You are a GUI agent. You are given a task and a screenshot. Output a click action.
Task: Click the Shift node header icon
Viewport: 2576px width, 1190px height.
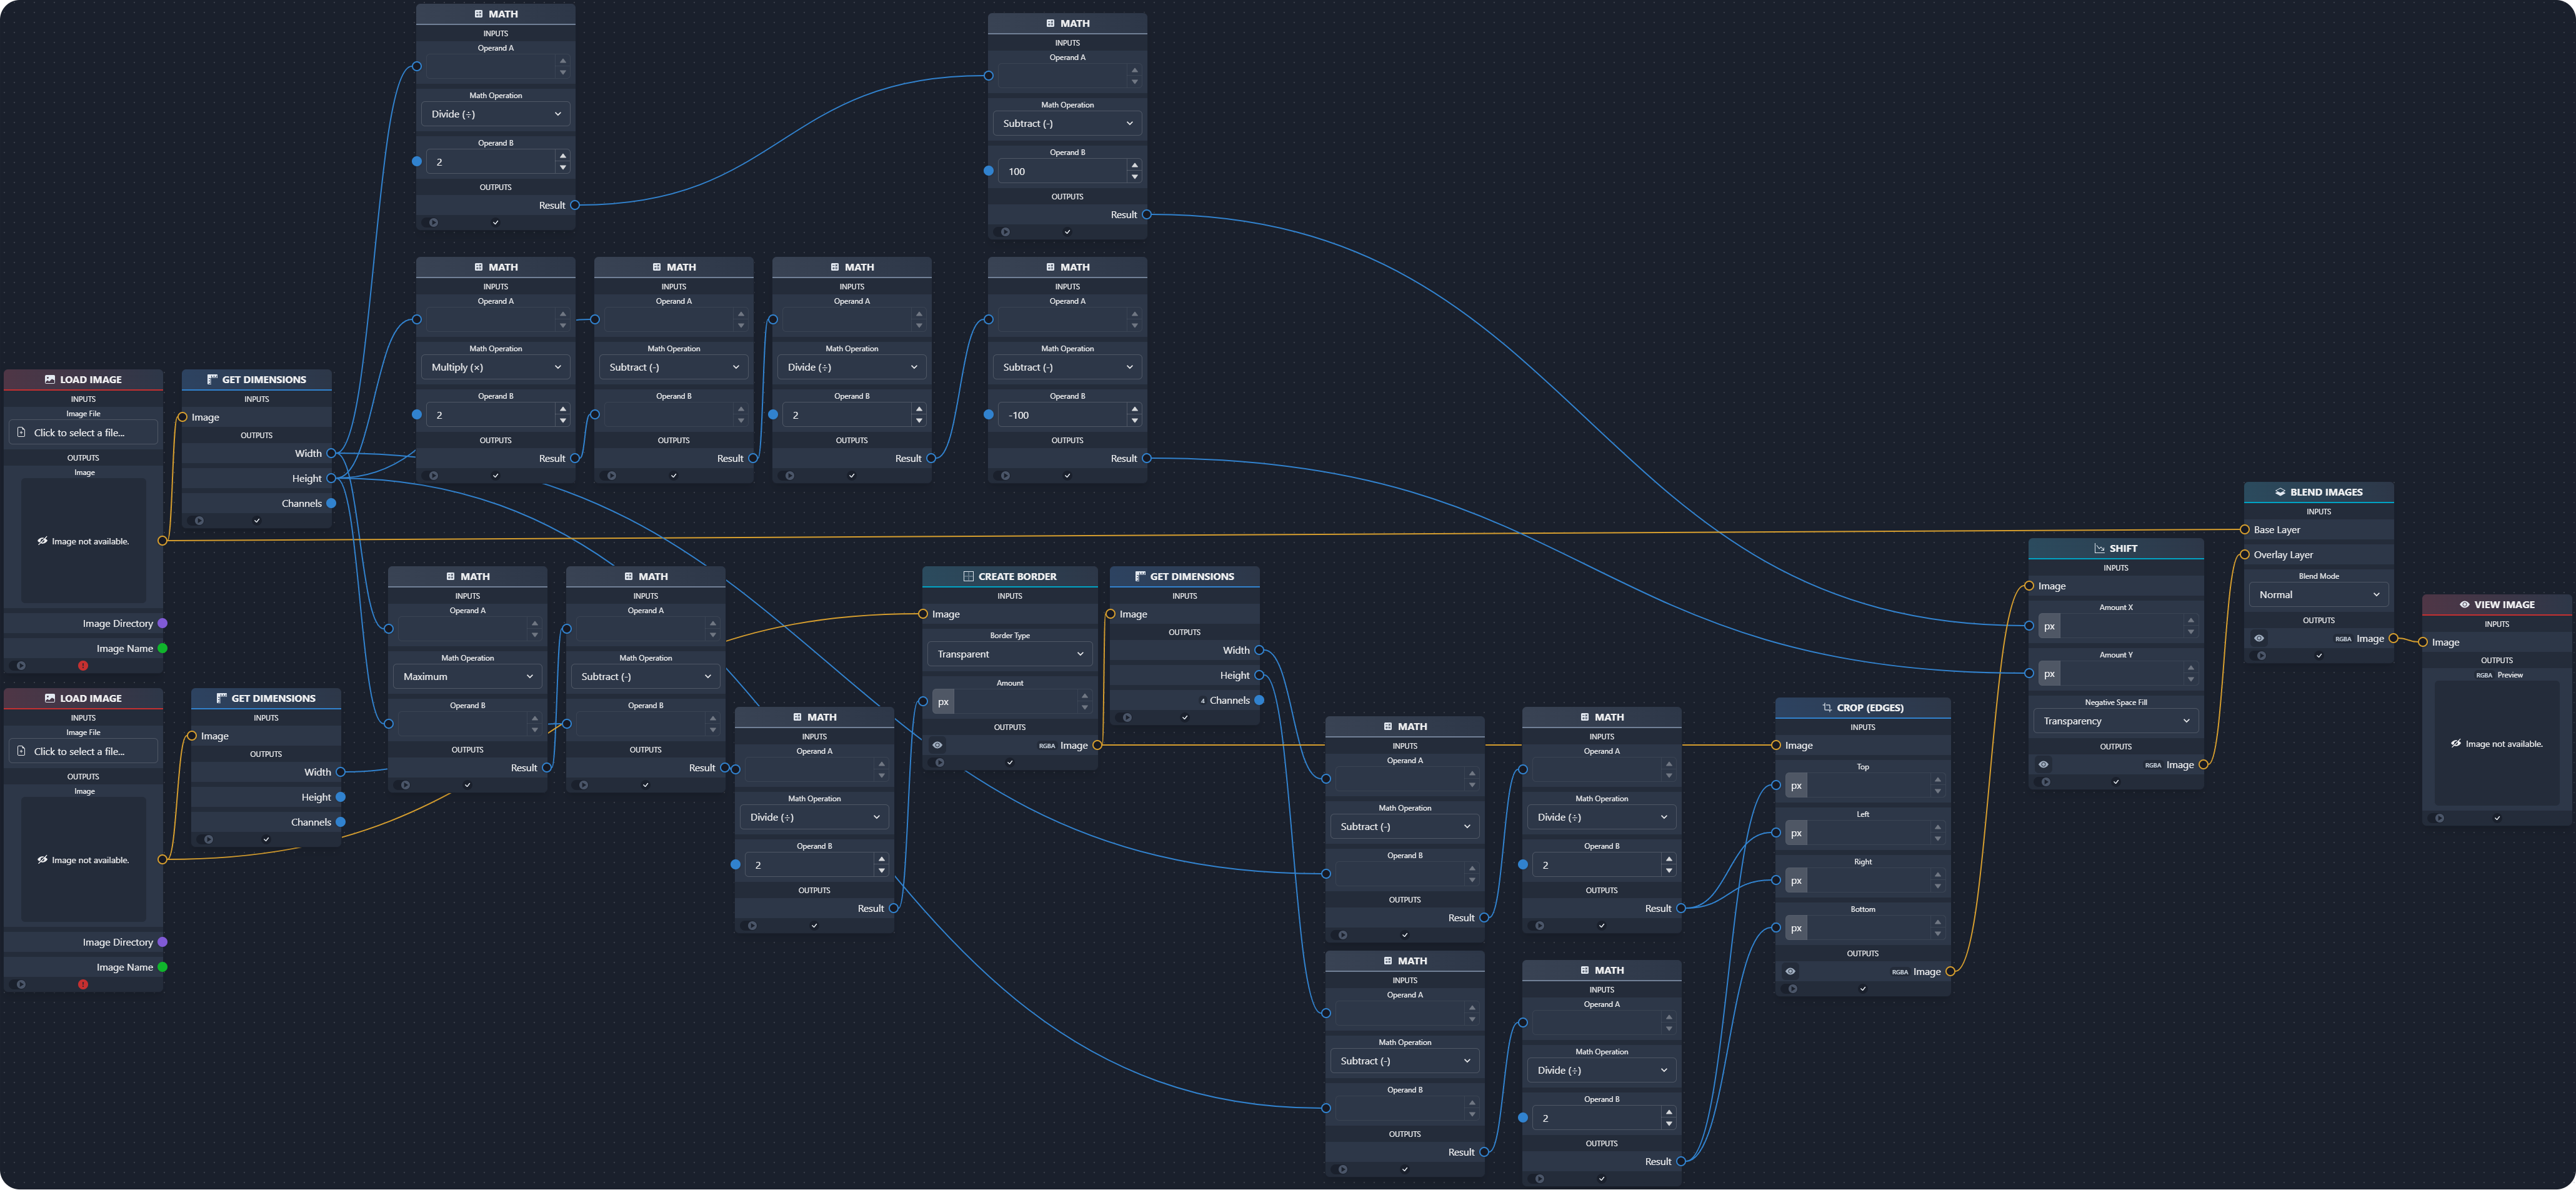(2100, 548)
